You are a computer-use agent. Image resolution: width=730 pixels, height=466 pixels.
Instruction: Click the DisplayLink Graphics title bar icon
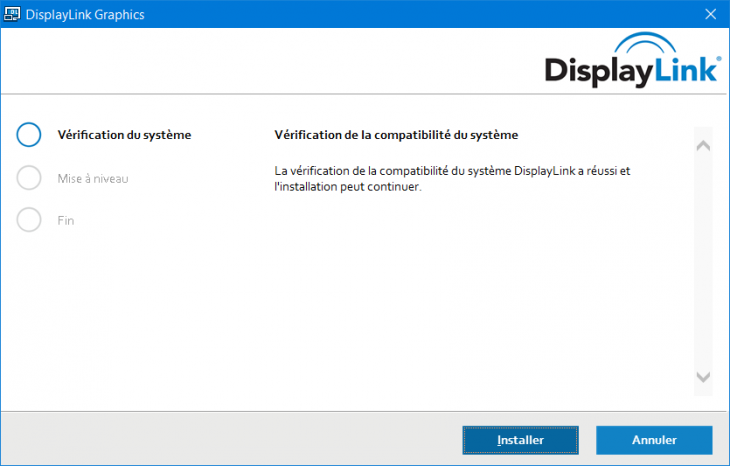click(12, 14)
